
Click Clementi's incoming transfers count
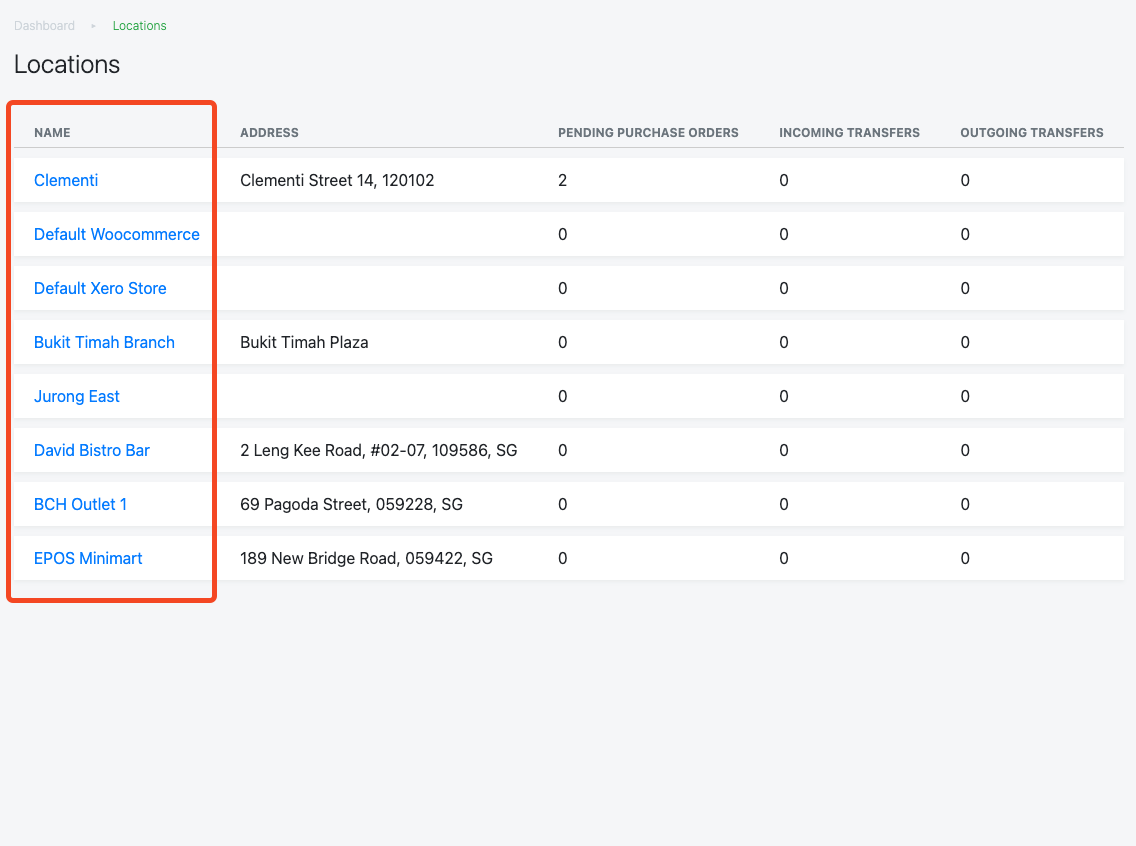(784, 180)
